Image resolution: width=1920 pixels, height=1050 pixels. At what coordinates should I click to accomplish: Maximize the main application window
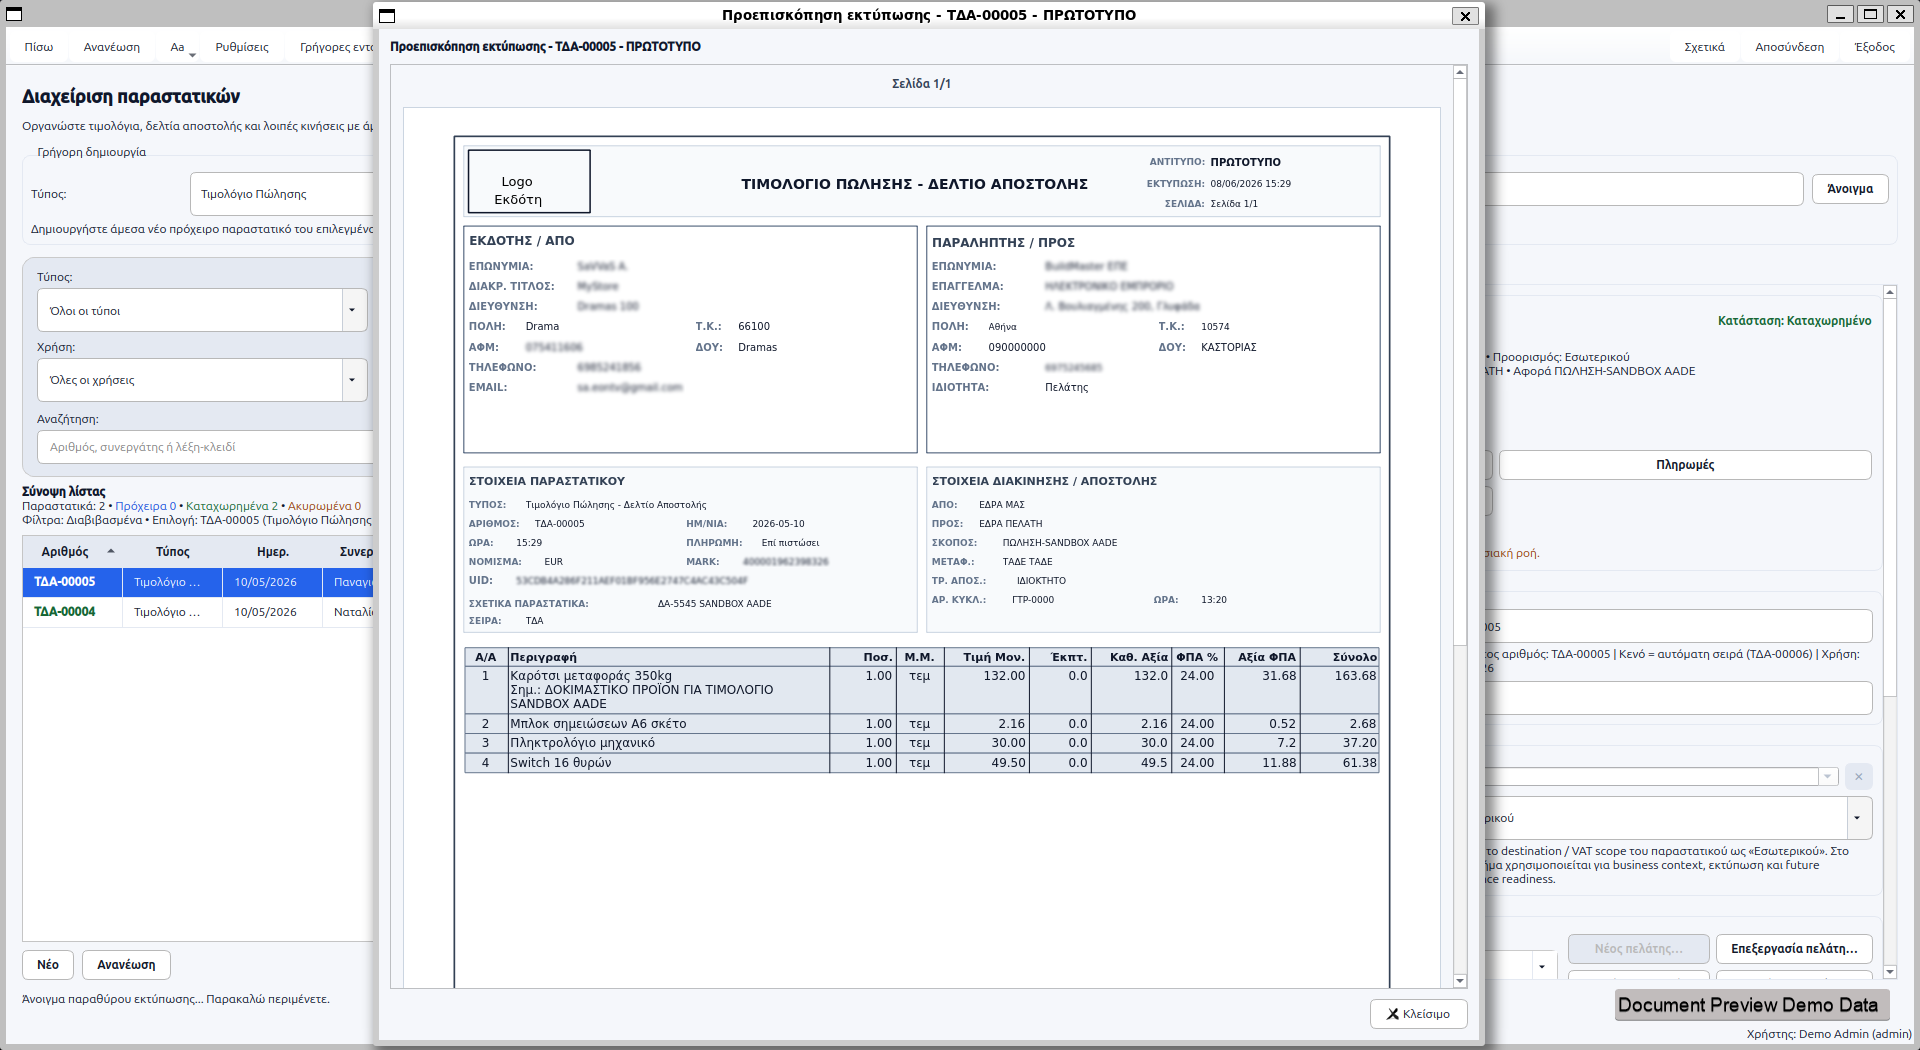1870,14
